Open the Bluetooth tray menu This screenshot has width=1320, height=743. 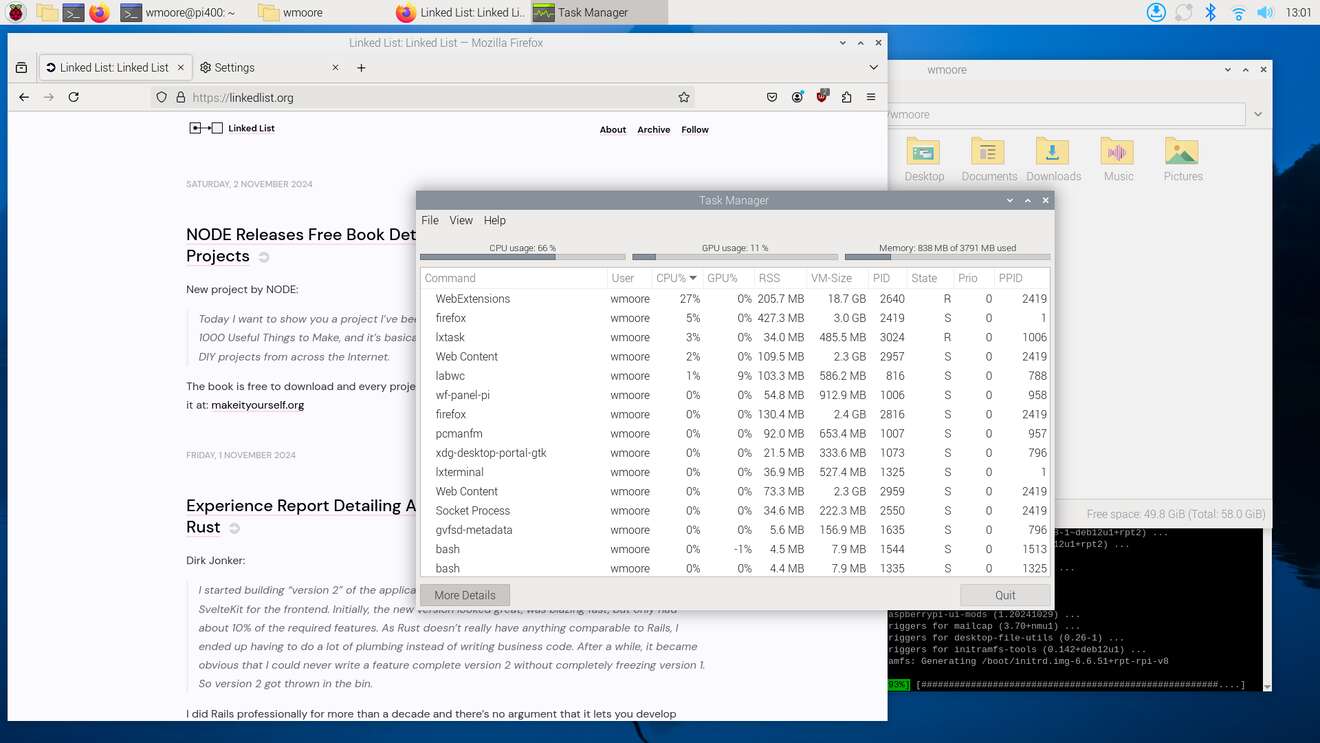coord(1210,13)
